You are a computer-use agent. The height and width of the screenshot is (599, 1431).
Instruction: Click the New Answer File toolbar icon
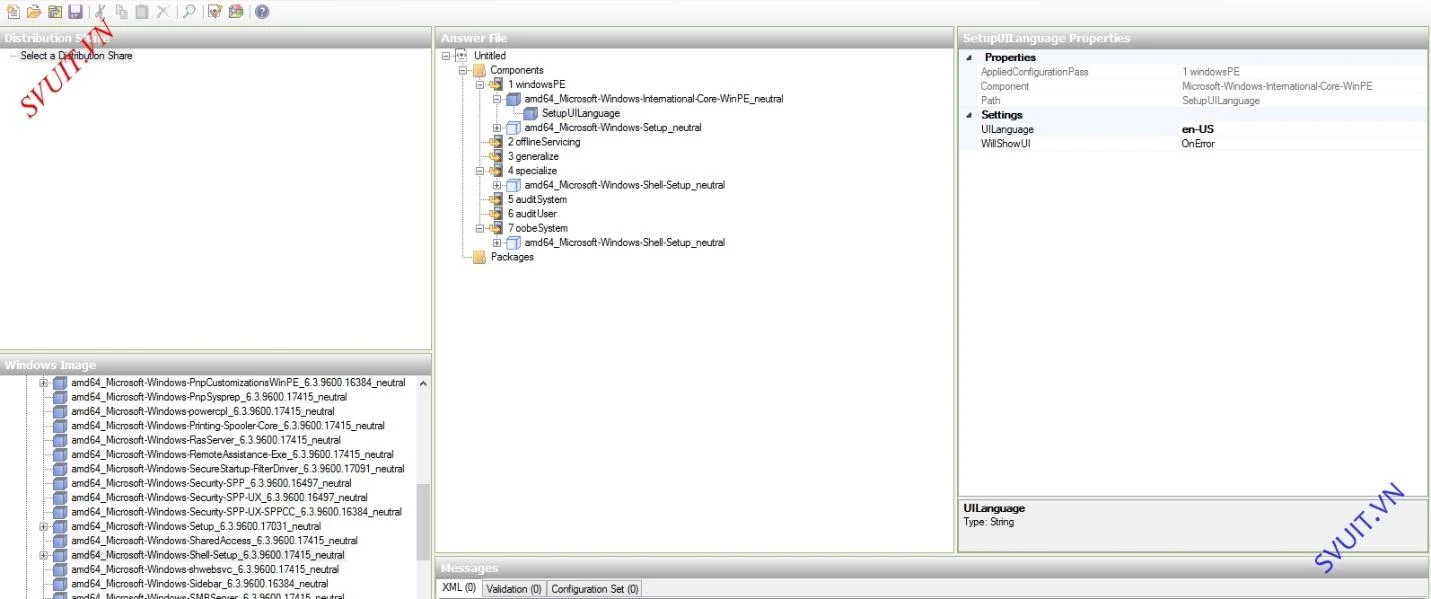pyautogui.click(x=13, y=12)
